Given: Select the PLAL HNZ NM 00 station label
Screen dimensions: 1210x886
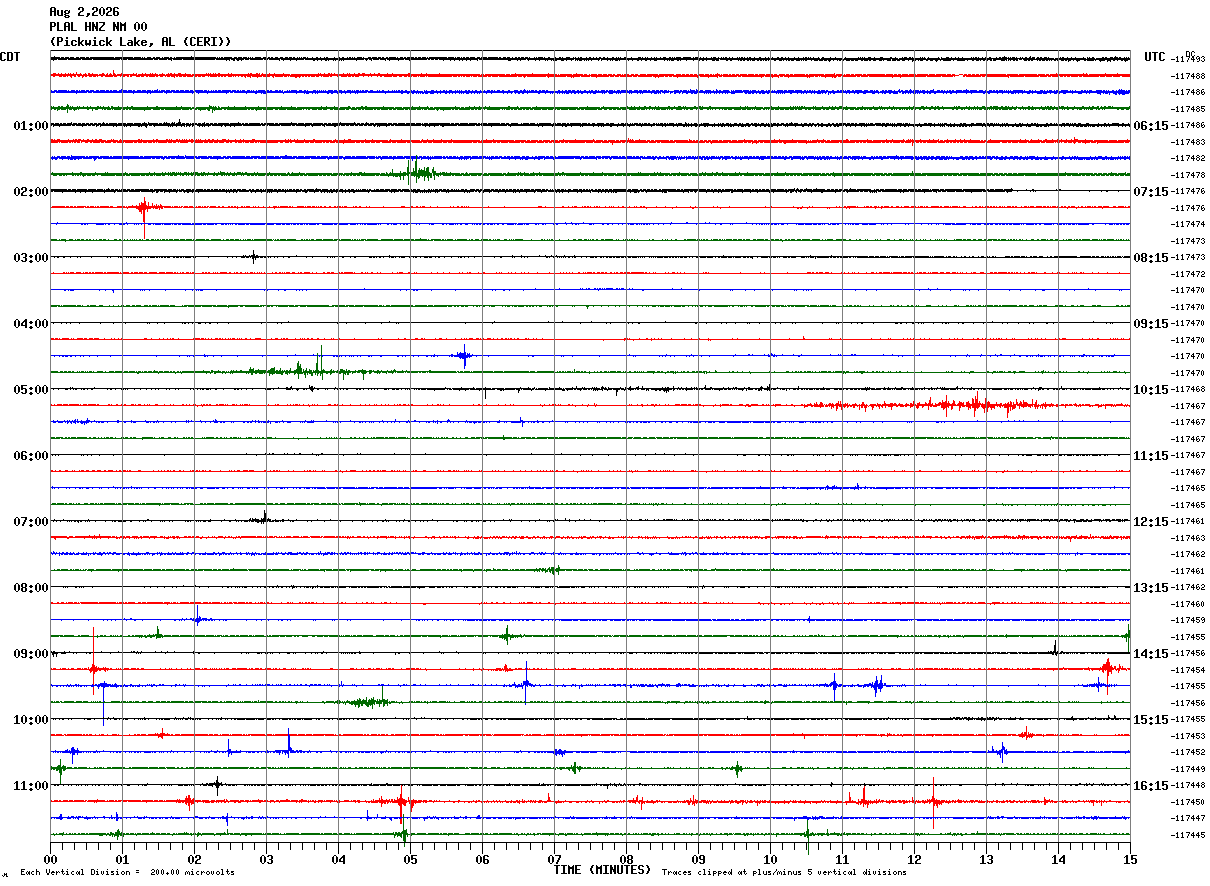Looking at the screenshot, I should (x=98, y=27).
